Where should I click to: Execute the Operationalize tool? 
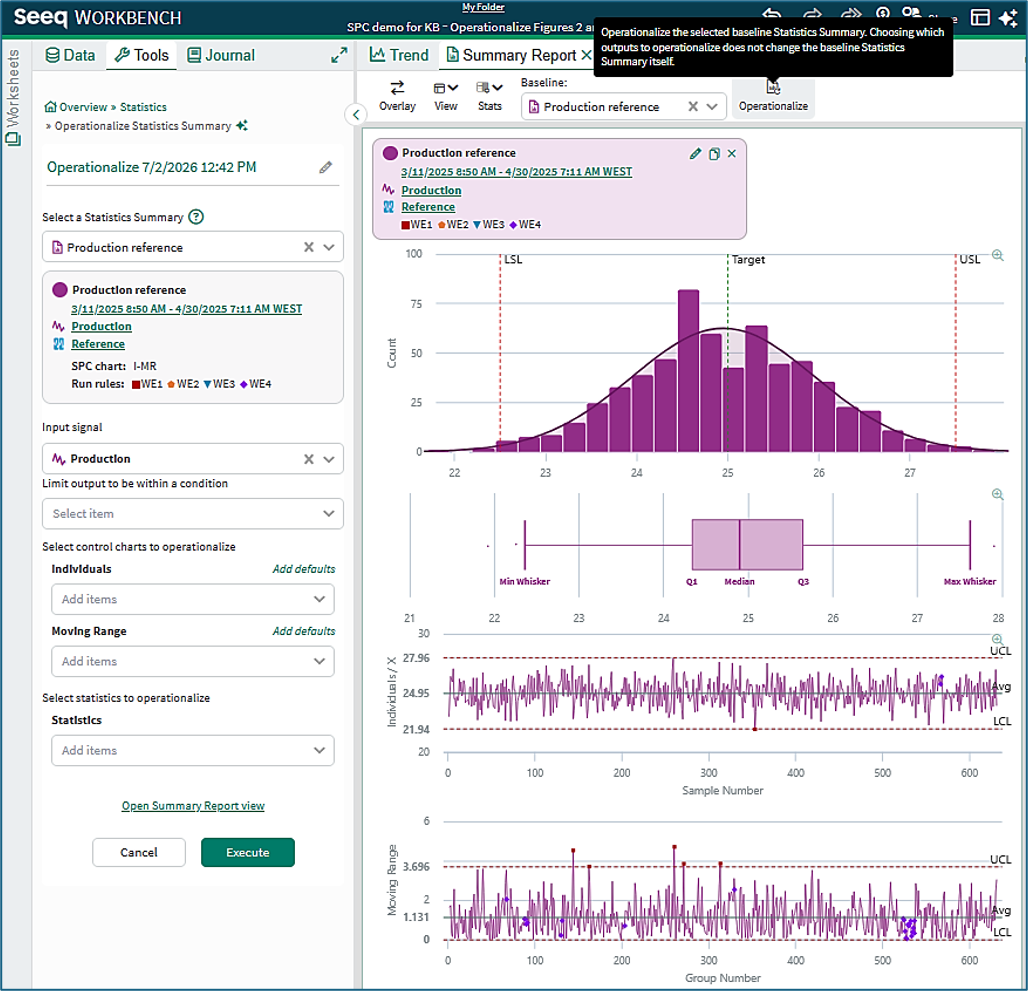tap(247, 852)
